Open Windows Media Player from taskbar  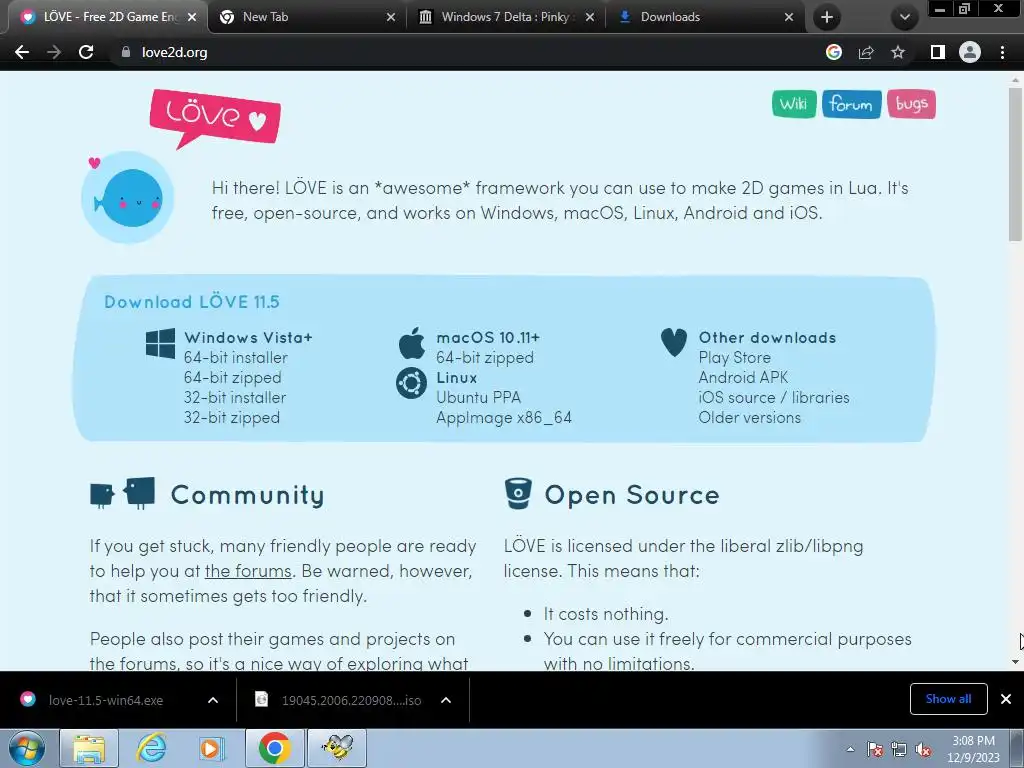click(x=211, y=748)
